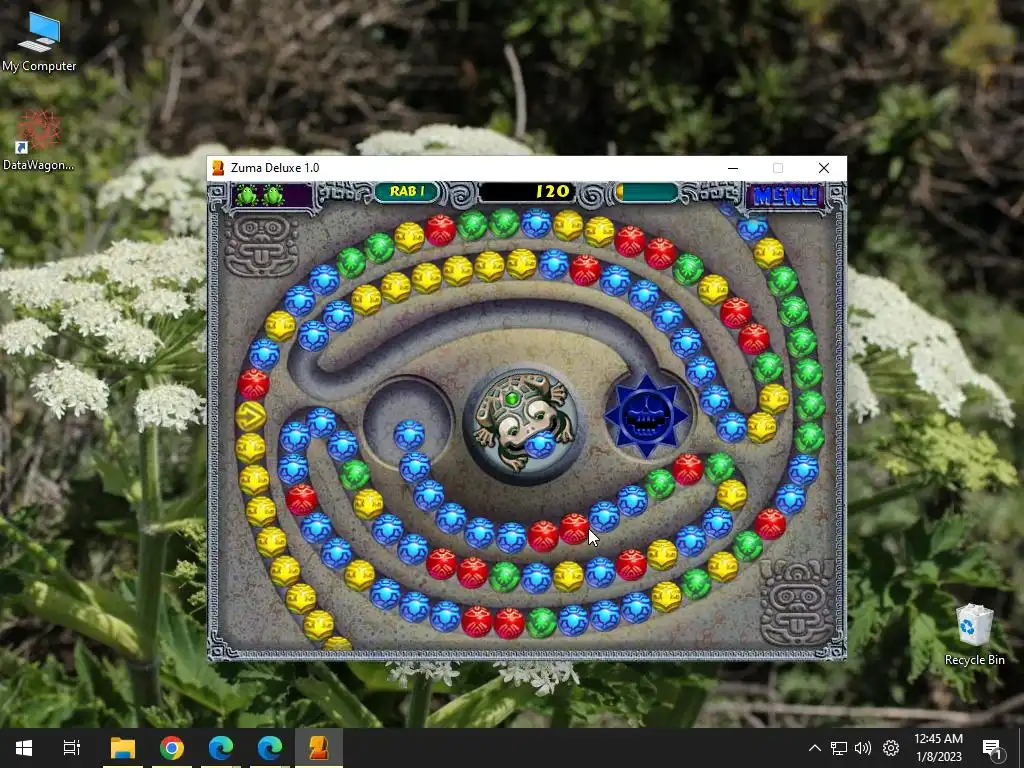Open the Edge icon beside Zuma taskbar button

tap(270, 748)
